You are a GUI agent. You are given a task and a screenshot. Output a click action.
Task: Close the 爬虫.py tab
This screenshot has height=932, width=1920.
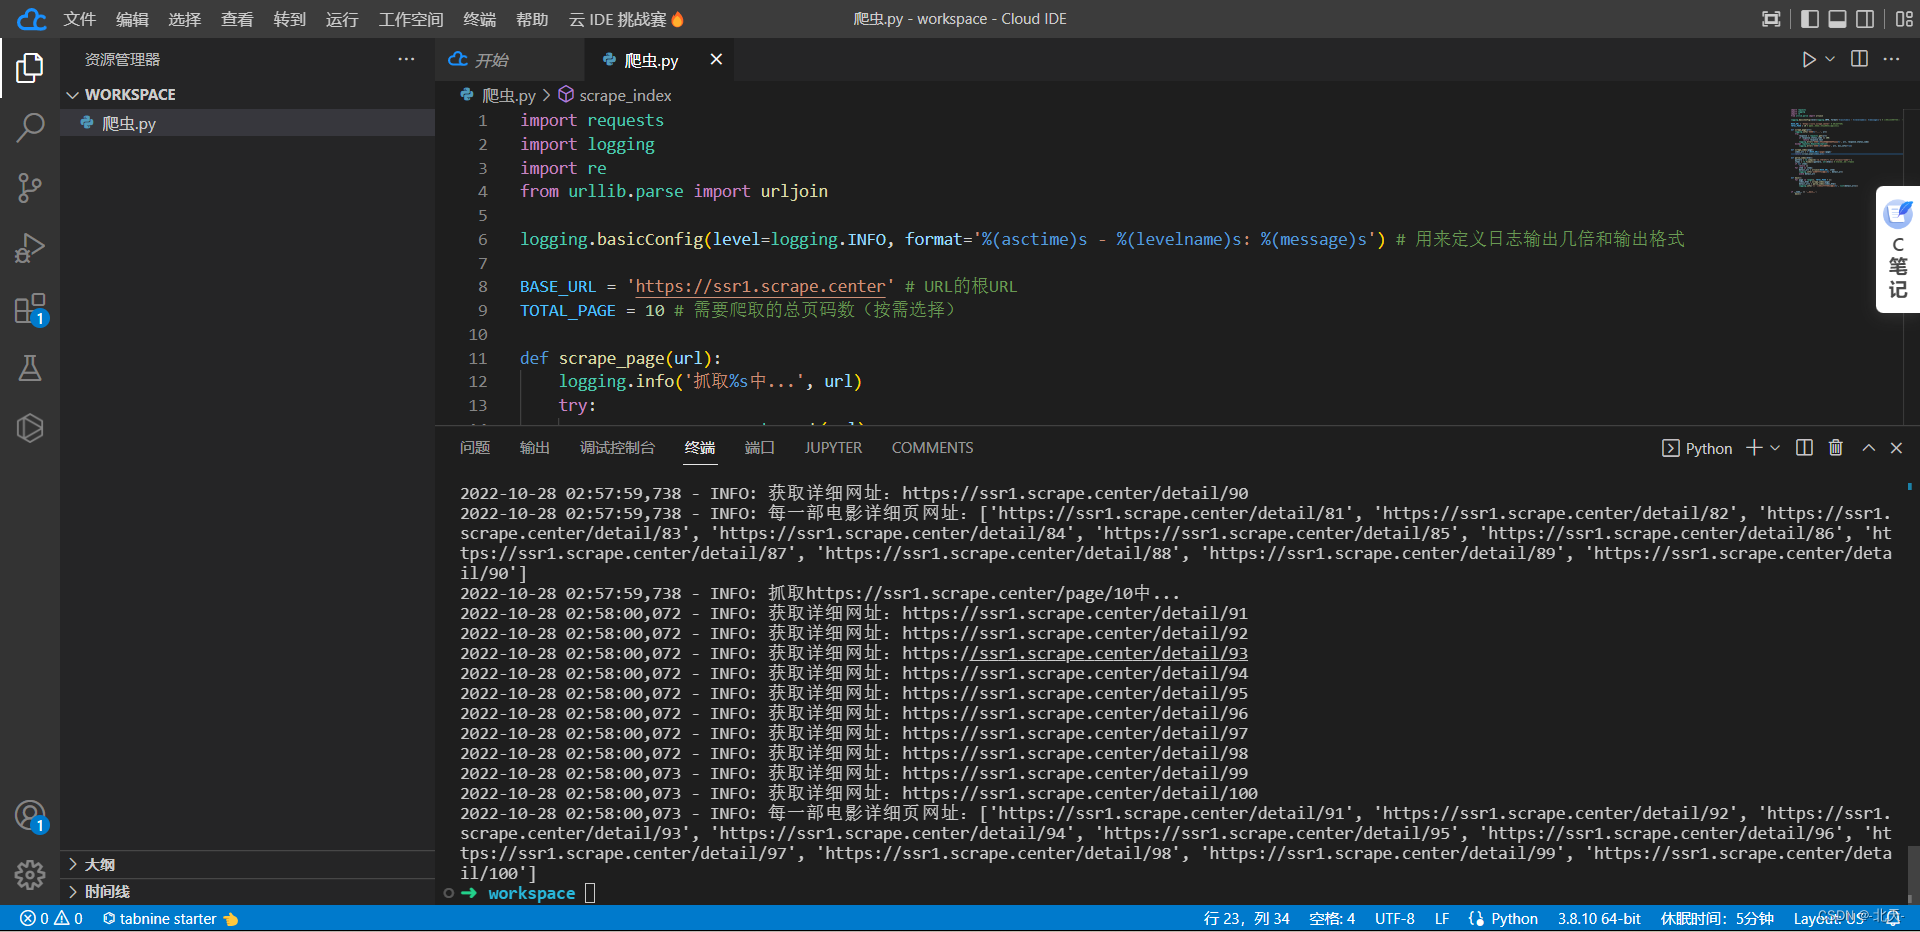pos(716,60)
